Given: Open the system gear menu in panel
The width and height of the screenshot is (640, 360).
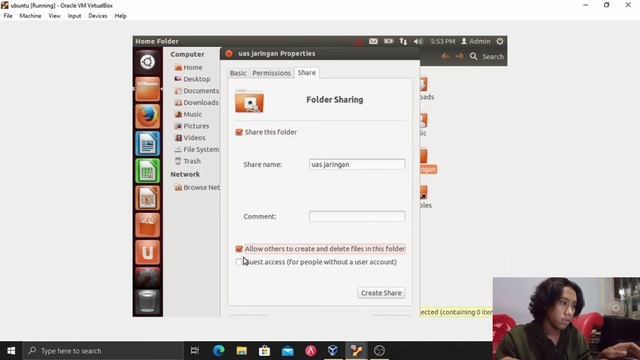Looking at the screenshot, I should click(500, 41).
